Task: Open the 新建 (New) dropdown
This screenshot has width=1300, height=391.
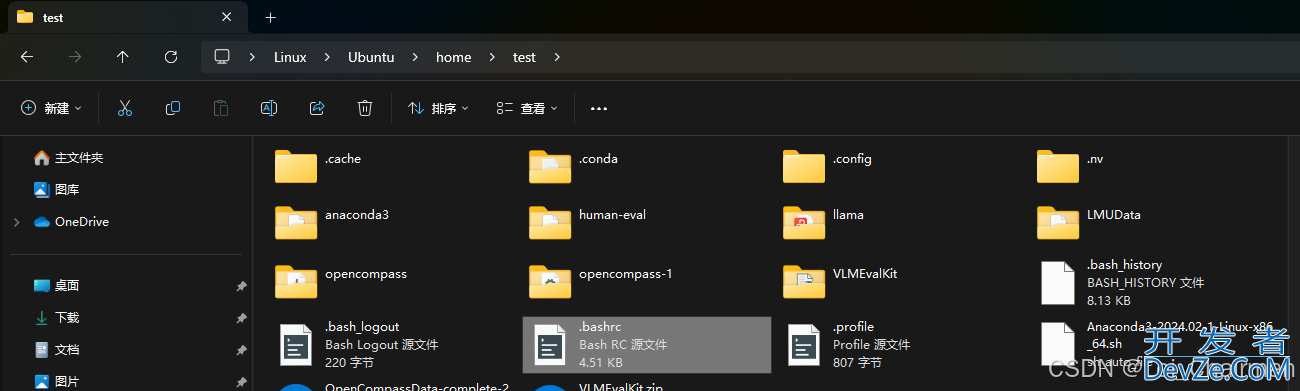Action: 52,108
